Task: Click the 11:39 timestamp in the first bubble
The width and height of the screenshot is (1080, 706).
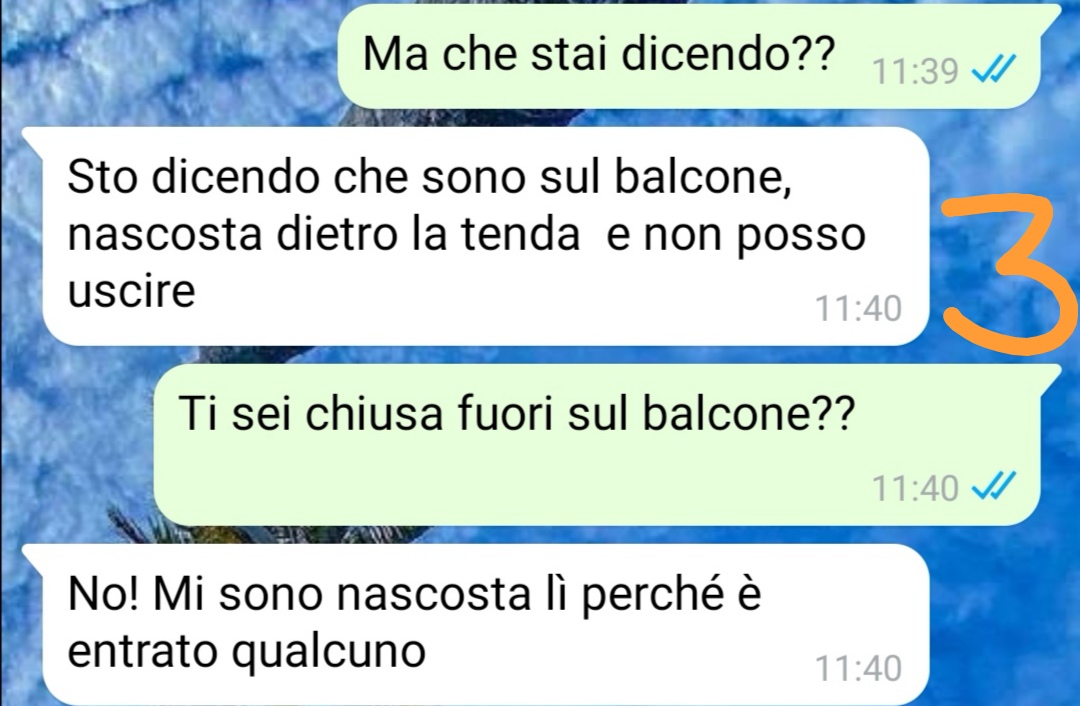Action: tap(915, 70)
